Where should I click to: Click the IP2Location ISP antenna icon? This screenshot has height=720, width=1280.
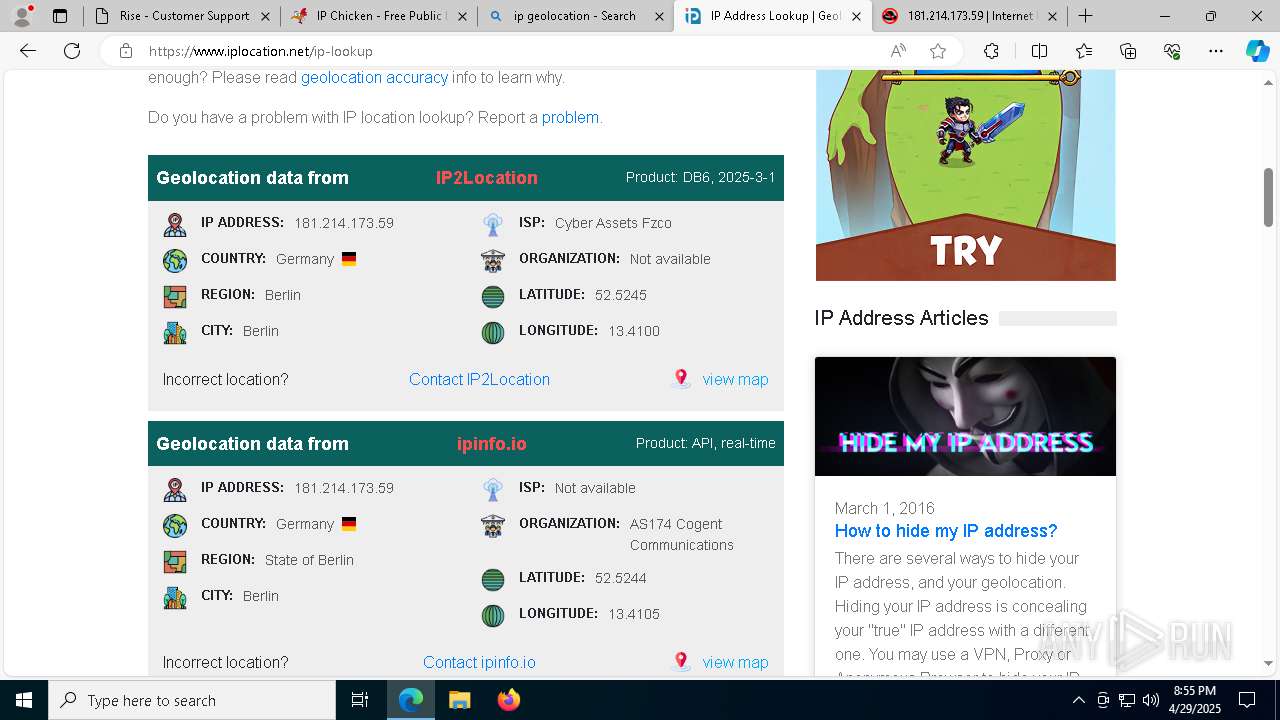pyautogui.click(x=493, y=224)
